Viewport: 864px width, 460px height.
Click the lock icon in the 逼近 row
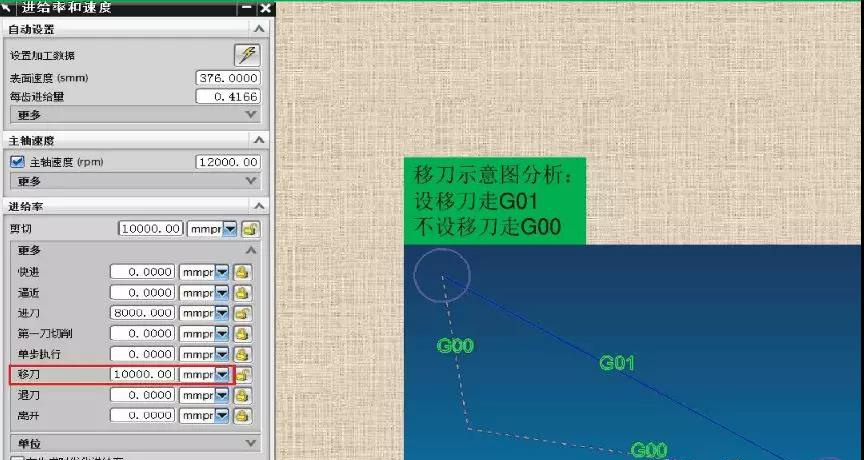coord(241,293)
